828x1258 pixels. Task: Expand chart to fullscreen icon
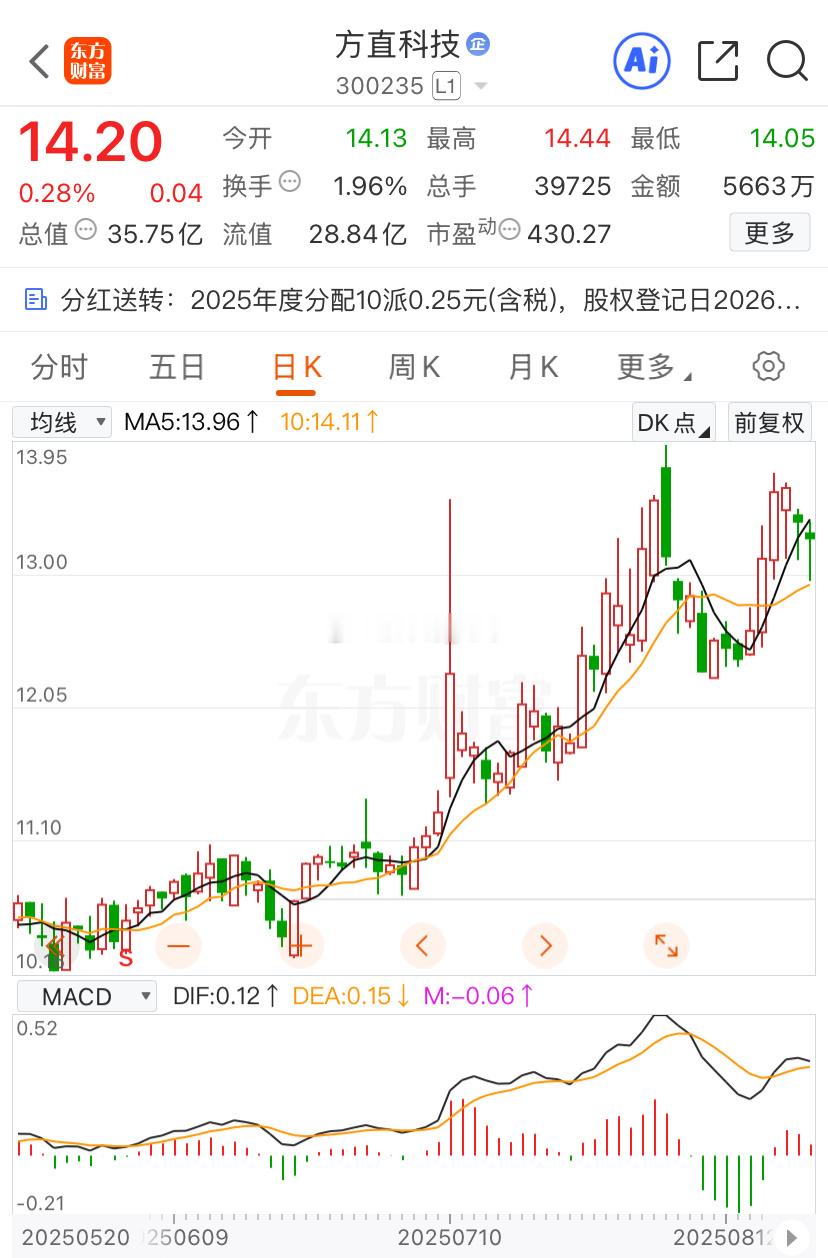(x=666, y=945)
